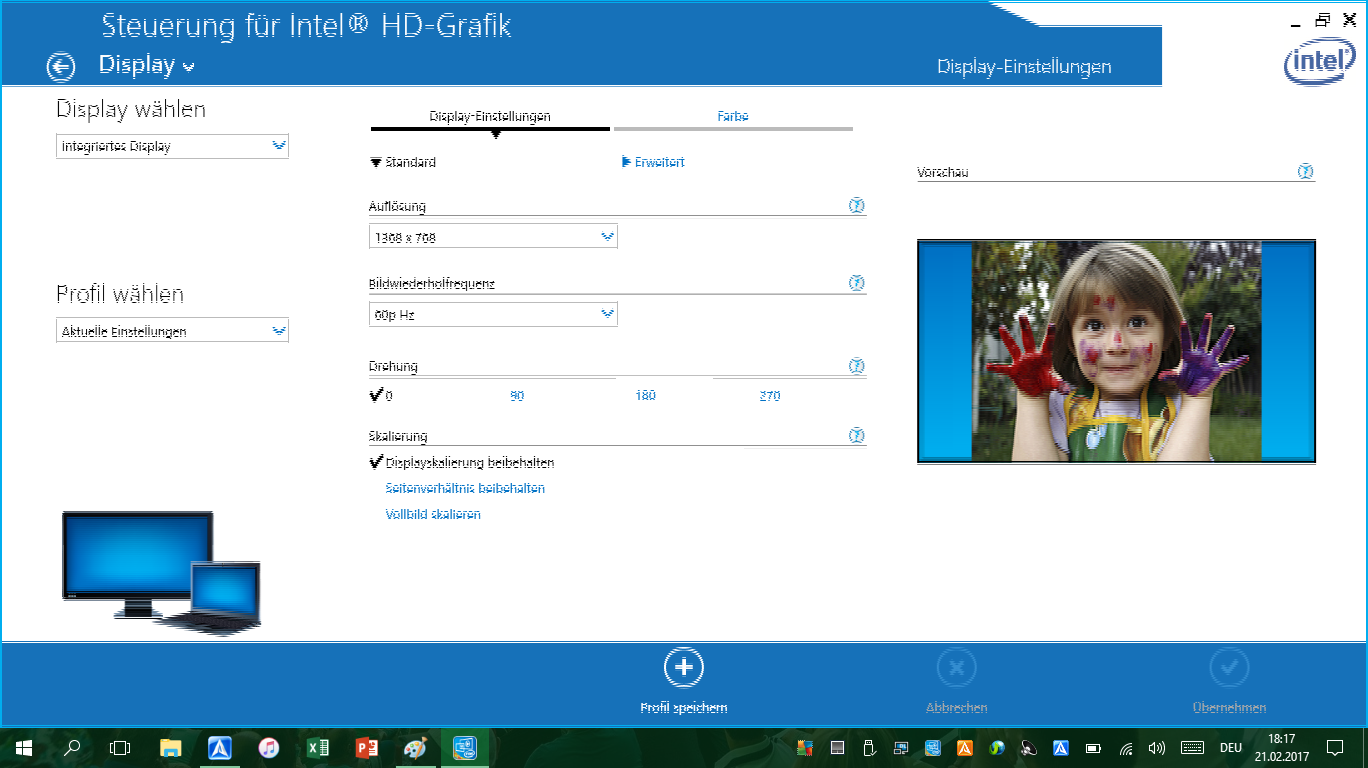The width and height of the screenshot is (1368, 768).
Task: Click the orange 'A' tray icon
Action: point(965,748)
